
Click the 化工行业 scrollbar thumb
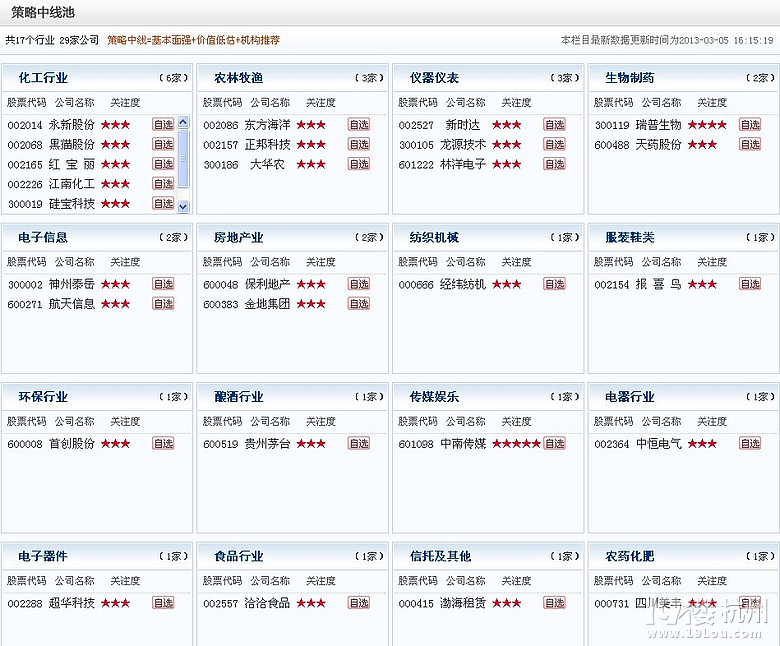tap(183, 158)
